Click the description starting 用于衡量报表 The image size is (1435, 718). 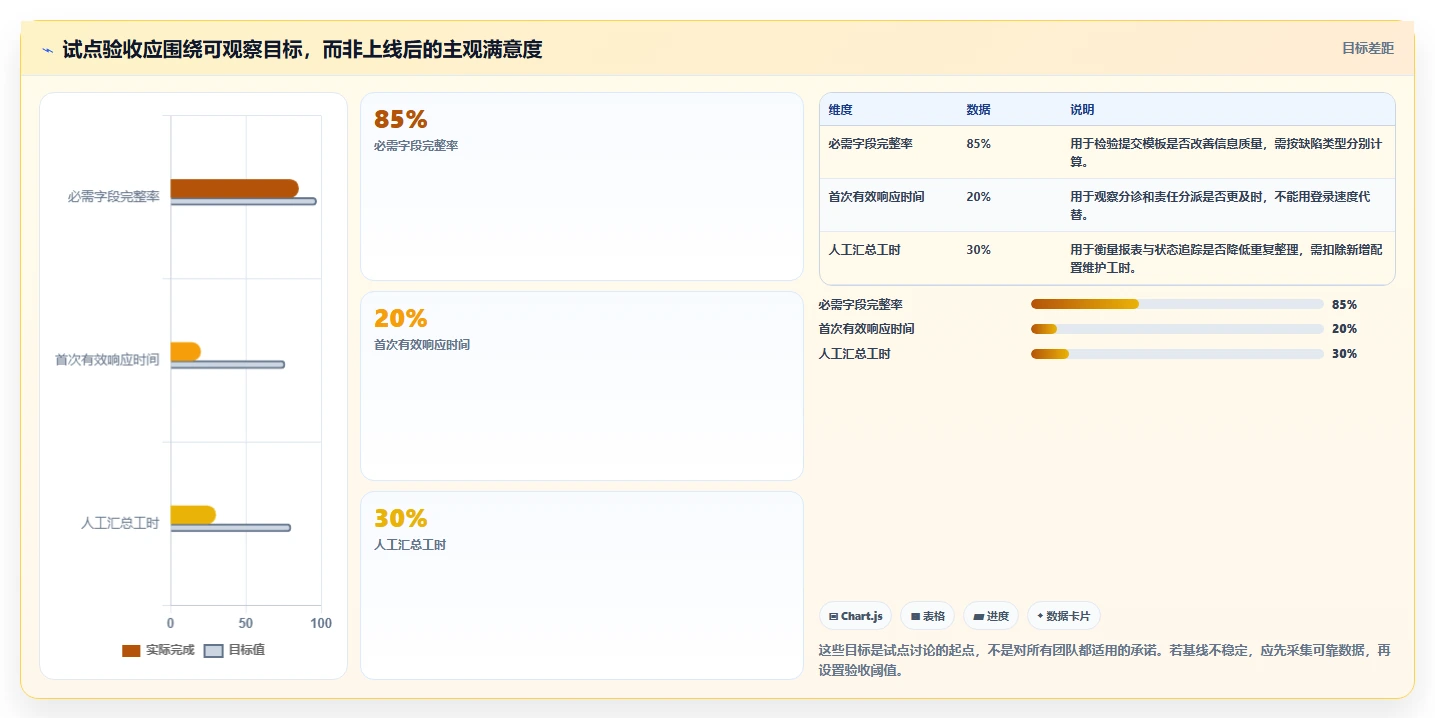click(x=1227, y=259)
